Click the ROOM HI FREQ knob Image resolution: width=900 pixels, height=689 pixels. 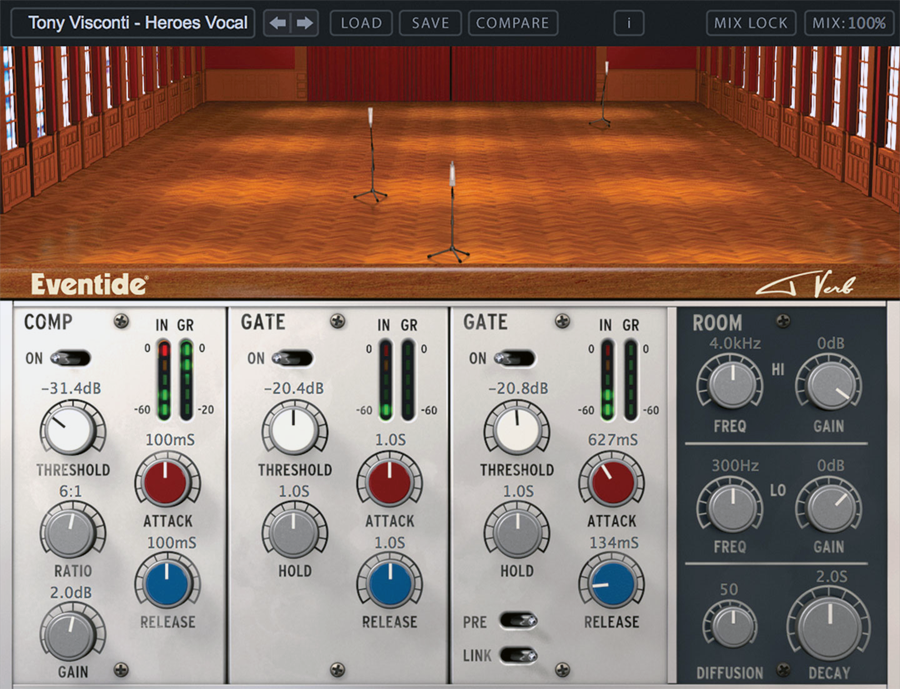coord(730,383)
